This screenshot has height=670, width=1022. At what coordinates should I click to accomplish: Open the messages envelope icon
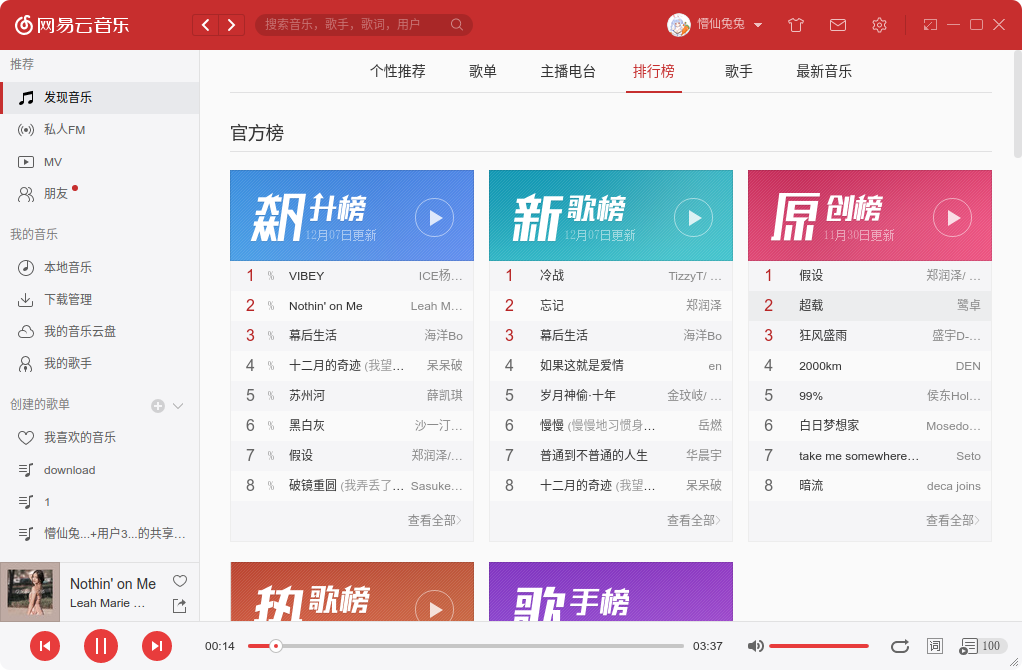[838, 25]
